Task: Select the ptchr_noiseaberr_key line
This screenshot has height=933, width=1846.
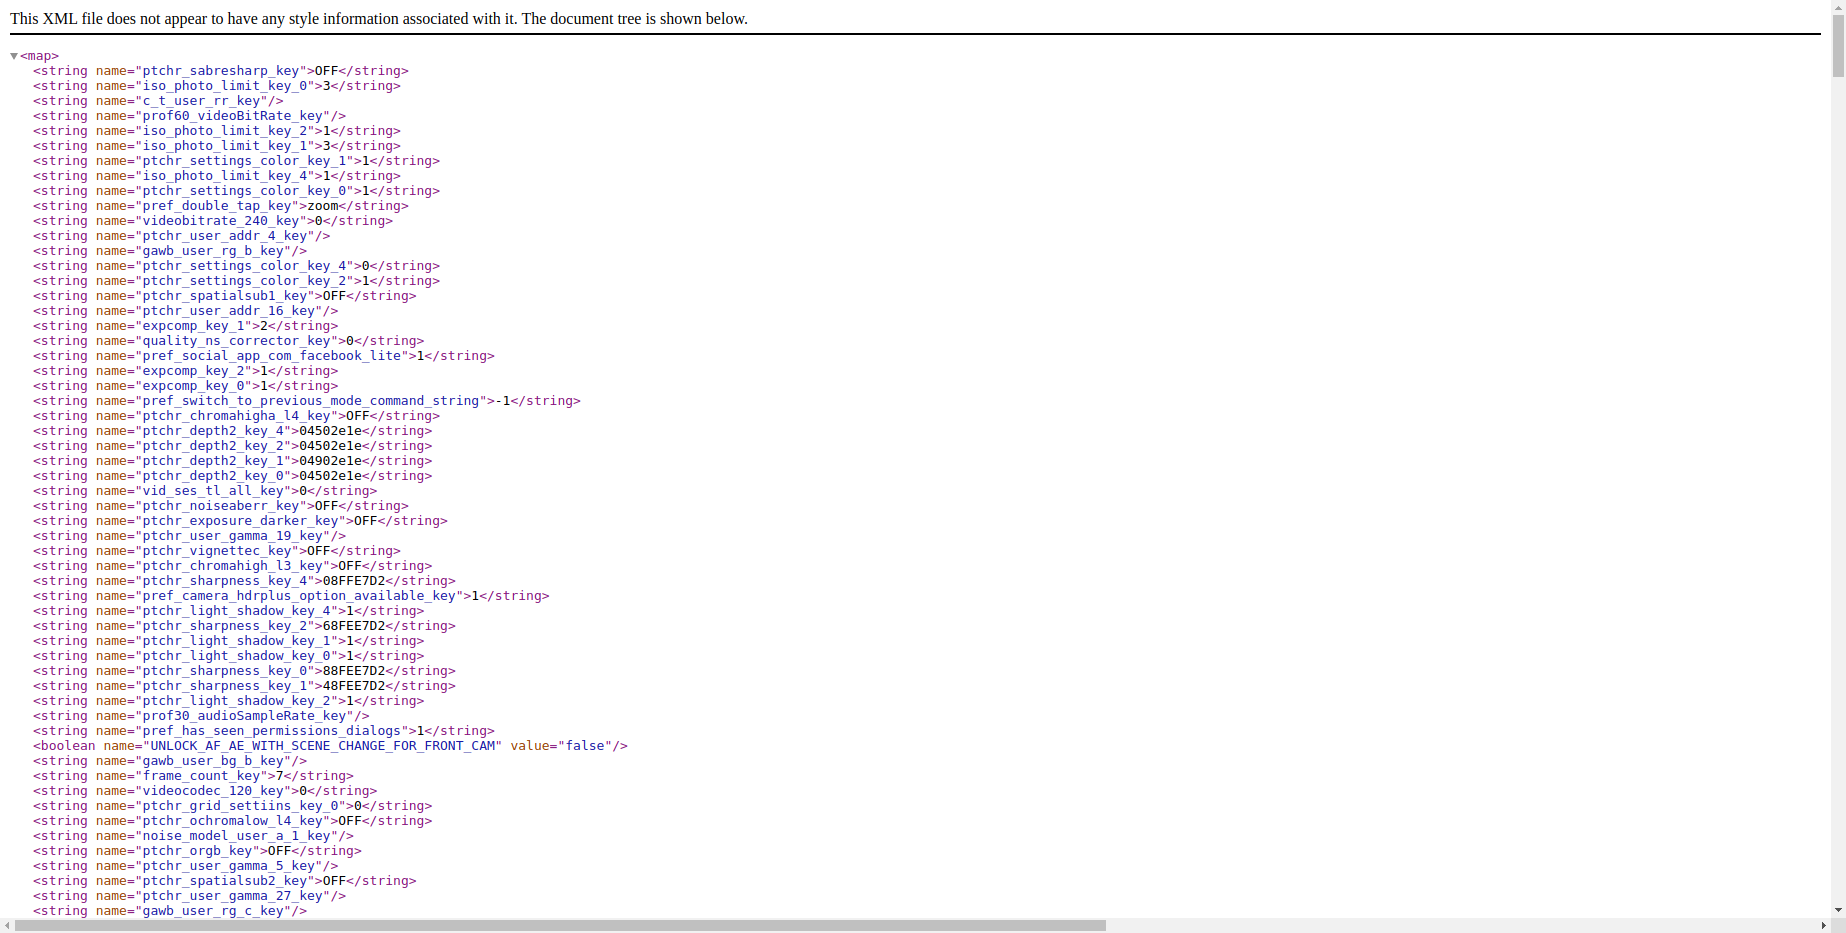Action: point(221,506)
